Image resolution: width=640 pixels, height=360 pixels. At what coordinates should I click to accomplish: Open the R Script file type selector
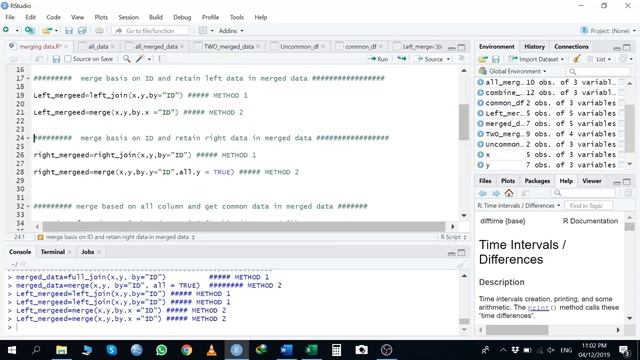(x=453, y=237)
